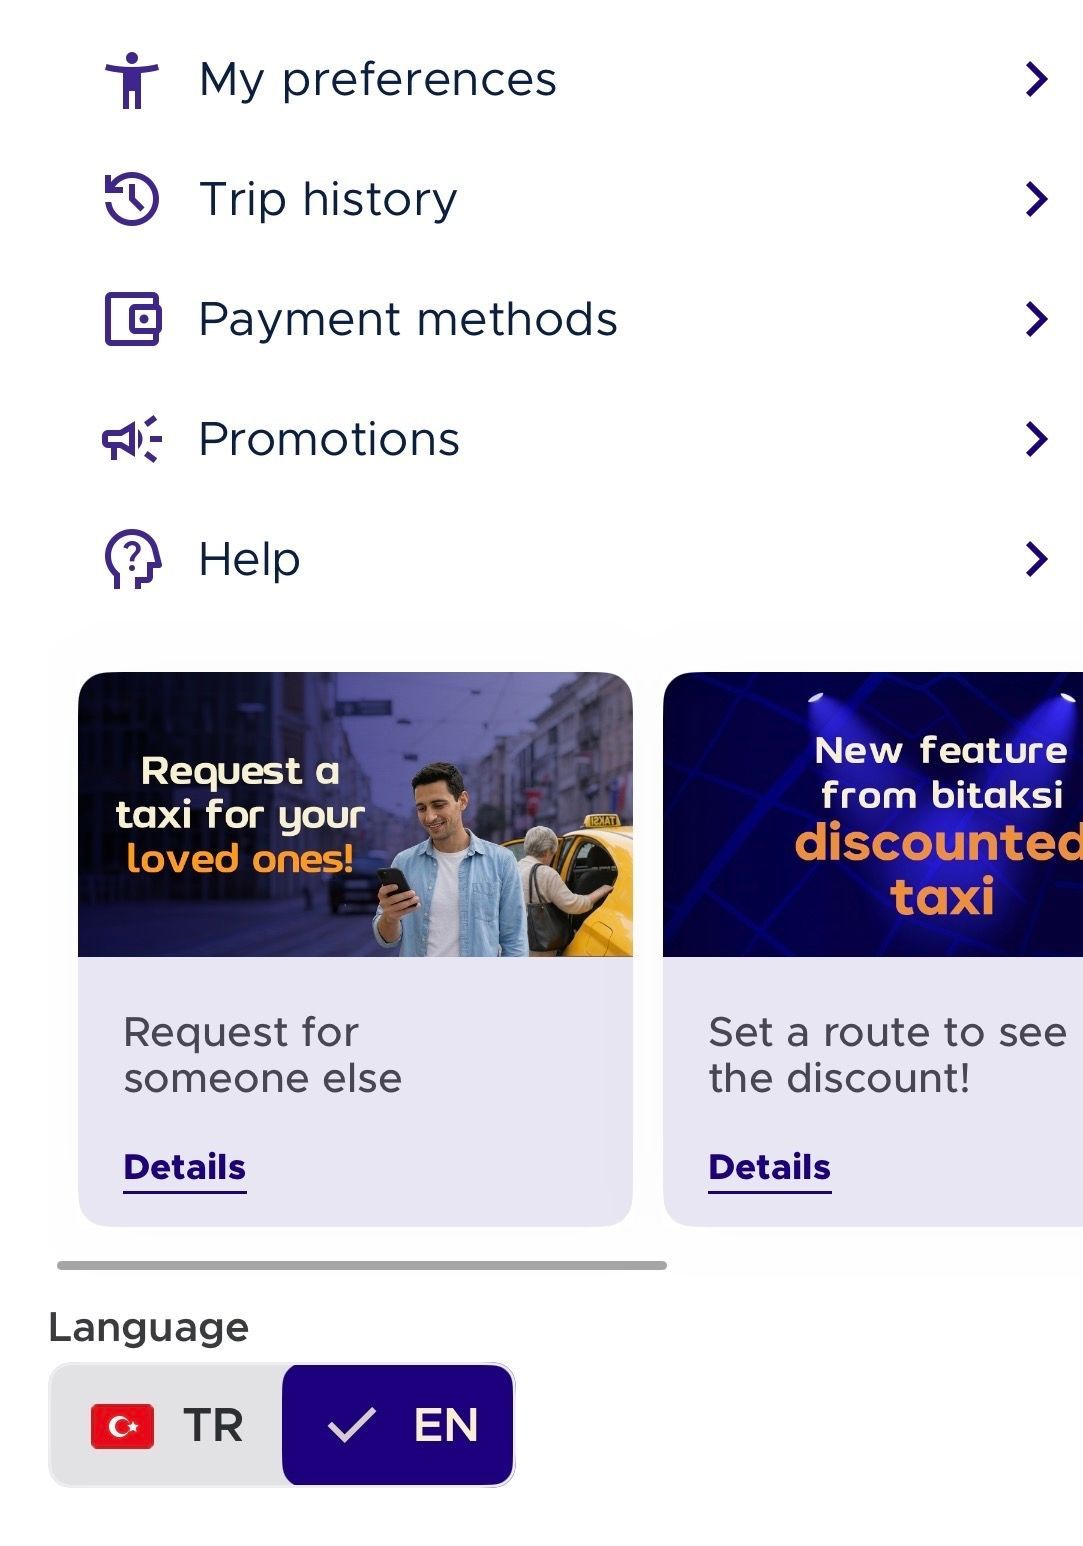Tap the Promotions megaphone icon
This screenshot has width=1083, height=1546.
tap(131, 439)
